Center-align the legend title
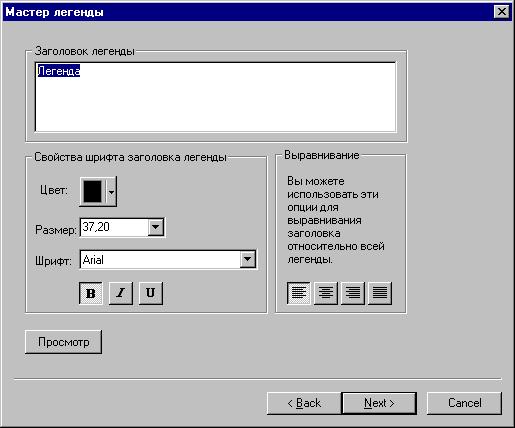This screenshot has height=428, width=515. [x=326, y=293]
